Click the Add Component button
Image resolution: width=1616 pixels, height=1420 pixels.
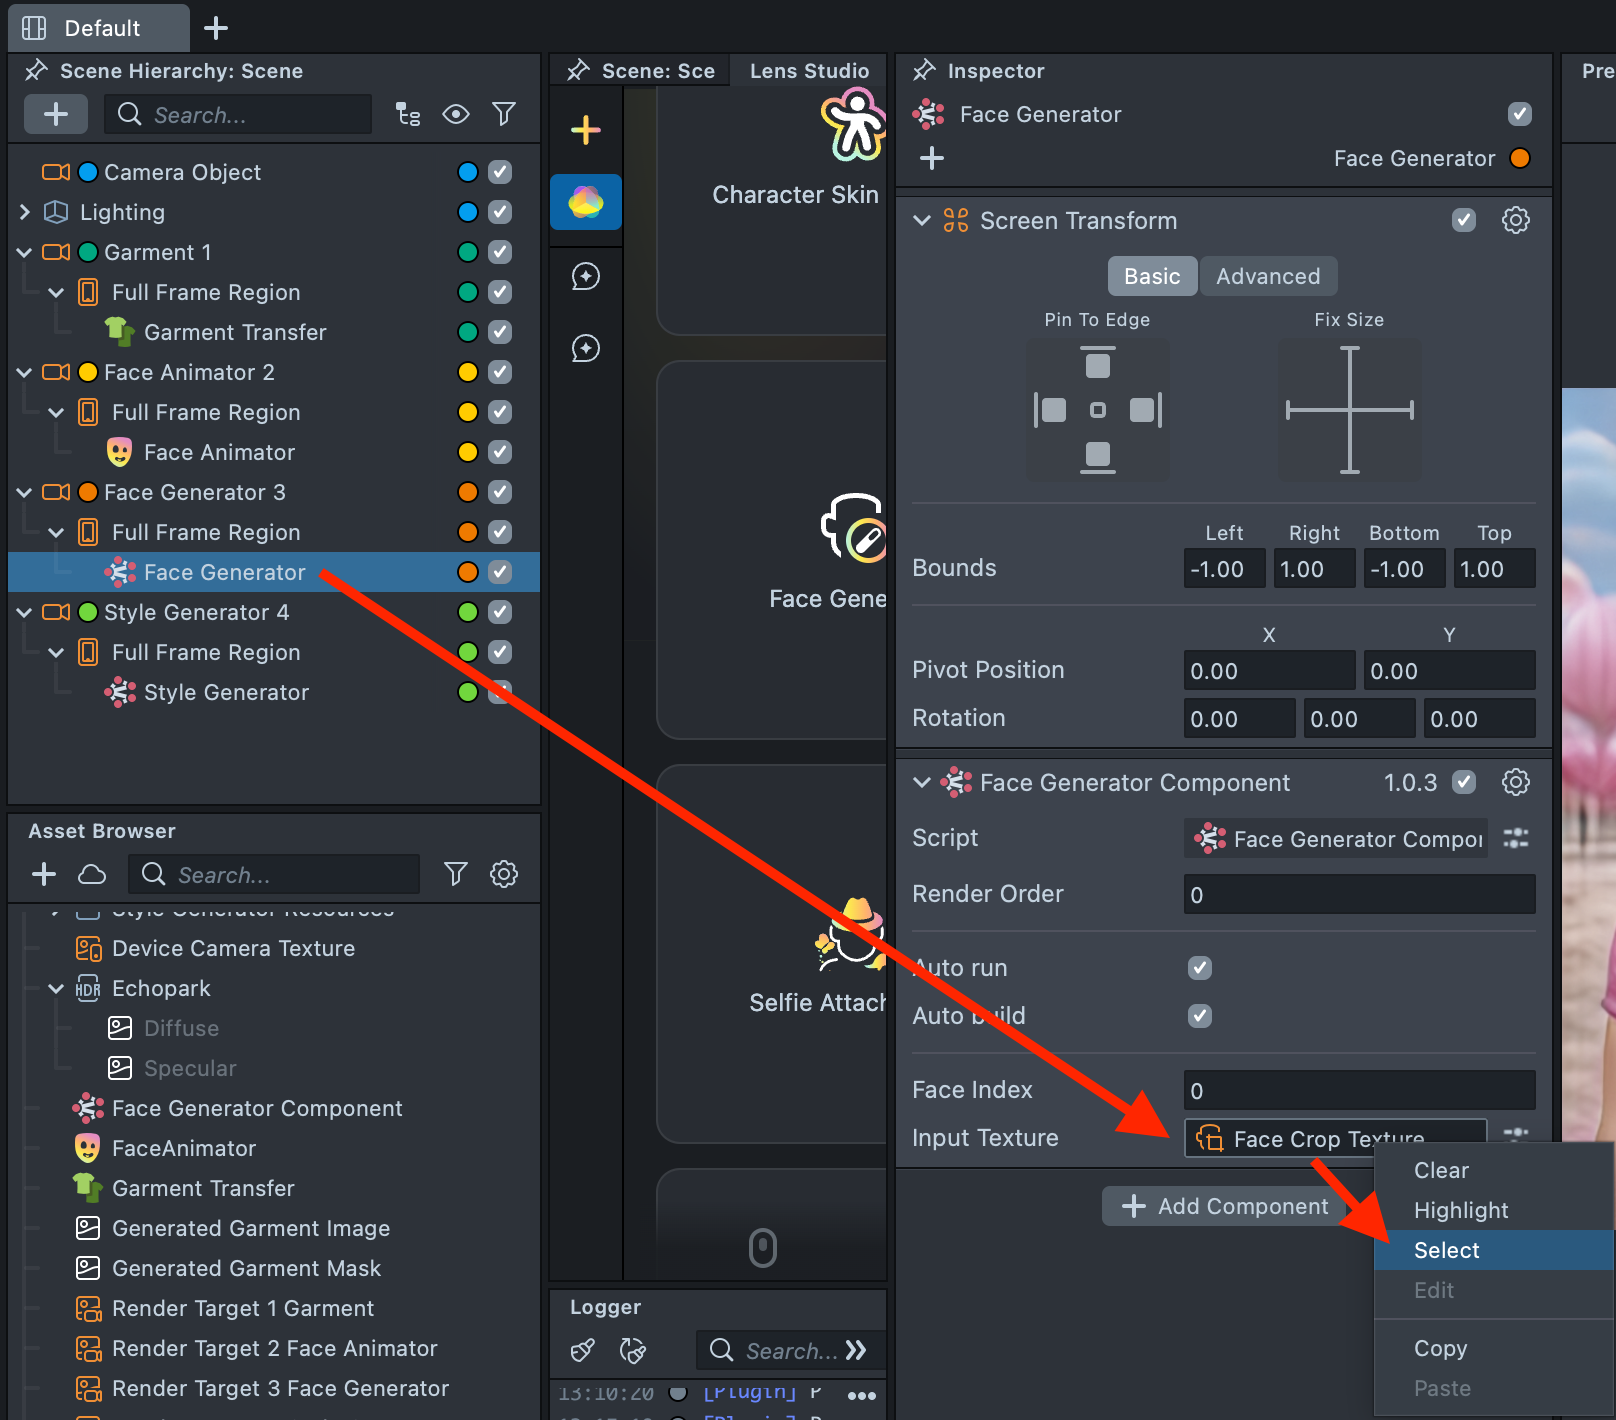pos(1225,1206)
